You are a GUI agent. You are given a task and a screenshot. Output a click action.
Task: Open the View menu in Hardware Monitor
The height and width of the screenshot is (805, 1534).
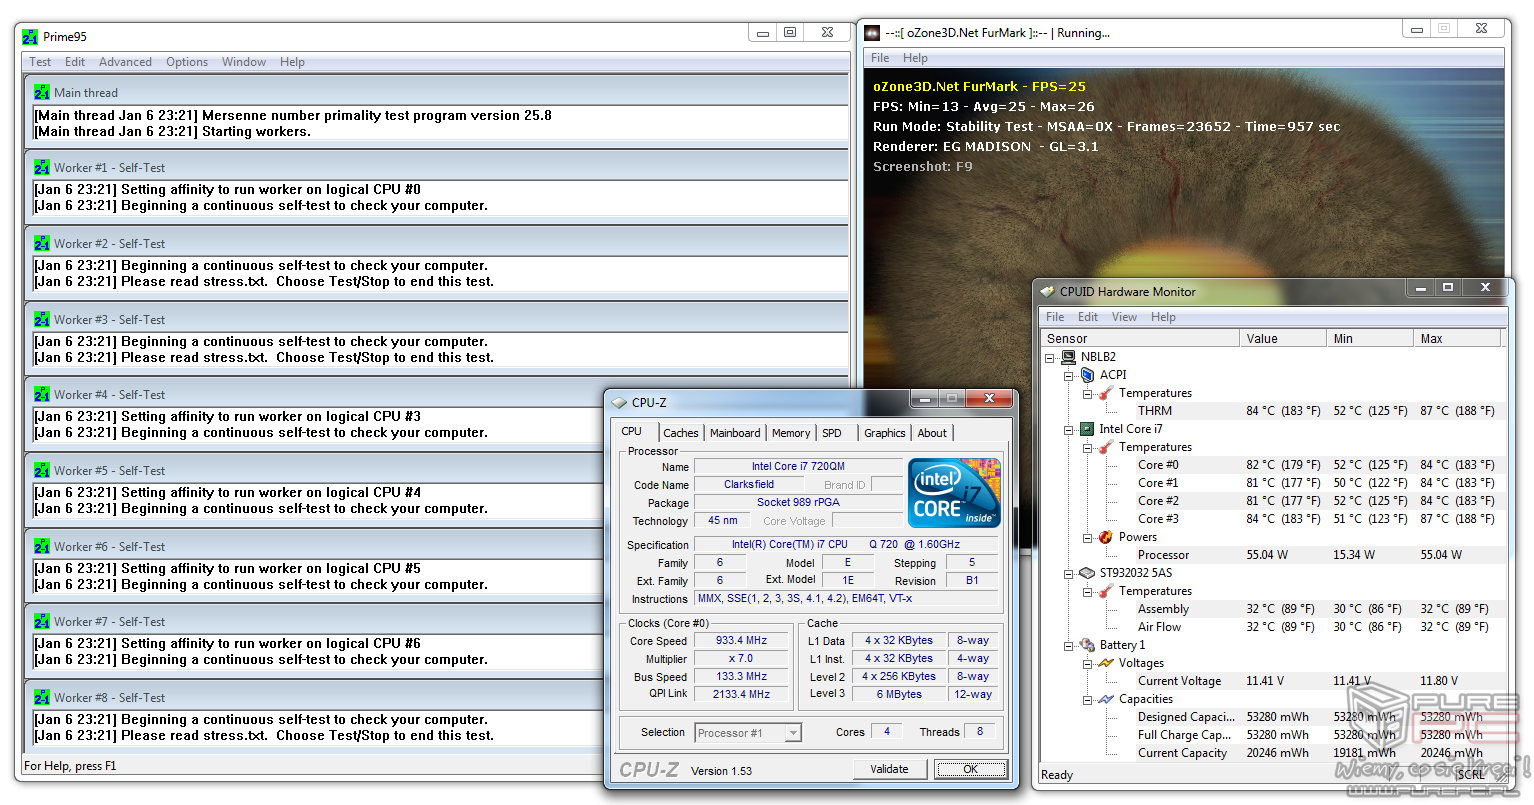pyautogui.click(x=1124, y=317)
